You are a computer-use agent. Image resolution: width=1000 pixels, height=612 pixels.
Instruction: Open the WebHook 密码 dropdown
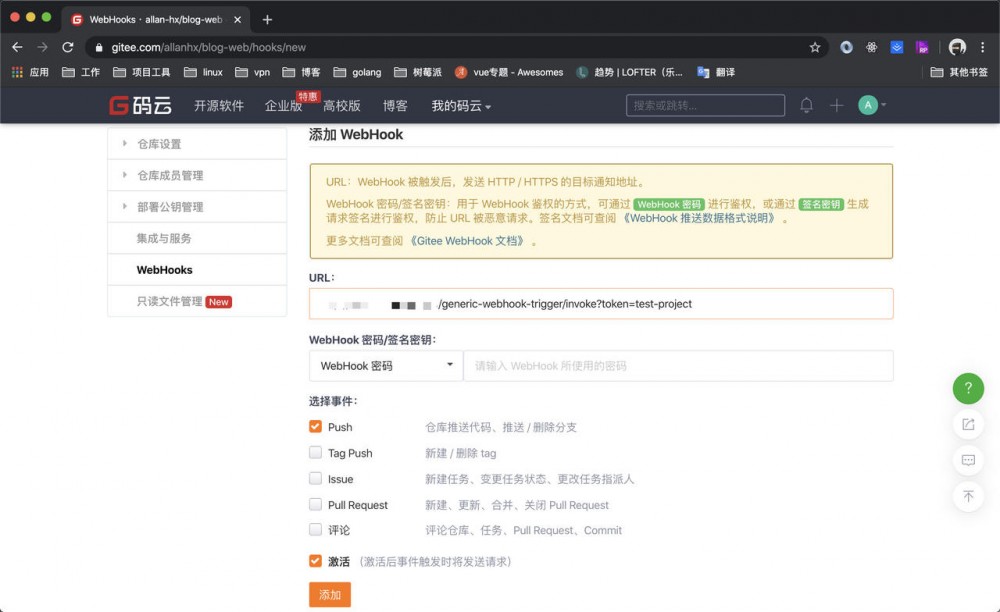click(384, 365)
